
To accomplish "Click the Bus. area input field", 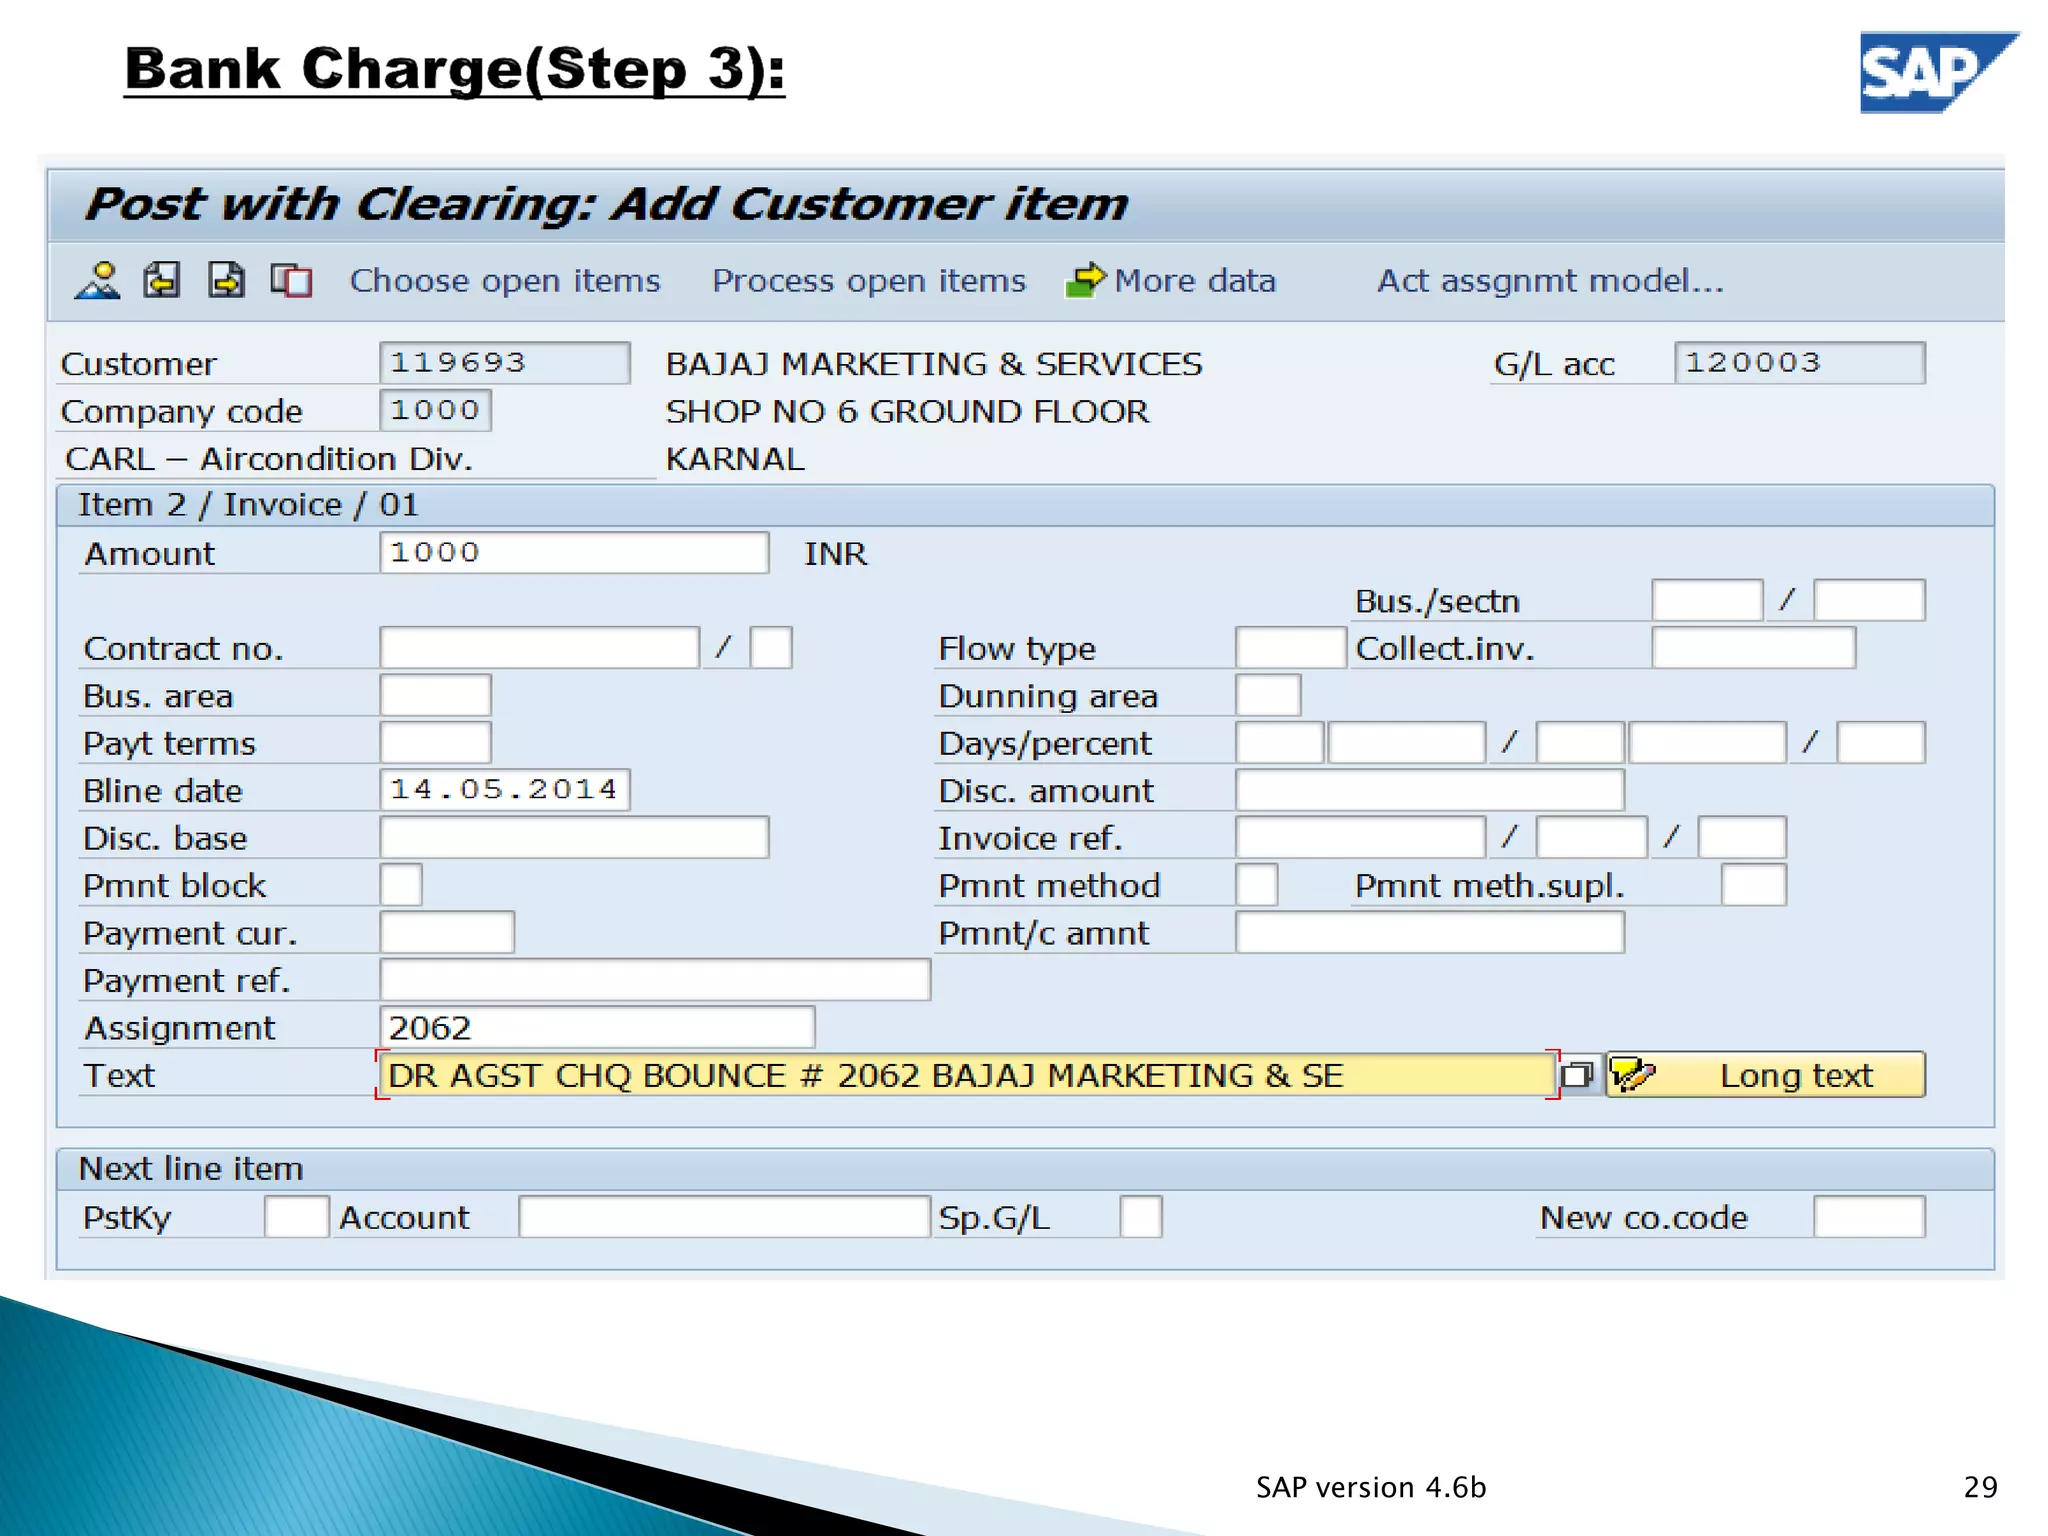I will 435,695.
